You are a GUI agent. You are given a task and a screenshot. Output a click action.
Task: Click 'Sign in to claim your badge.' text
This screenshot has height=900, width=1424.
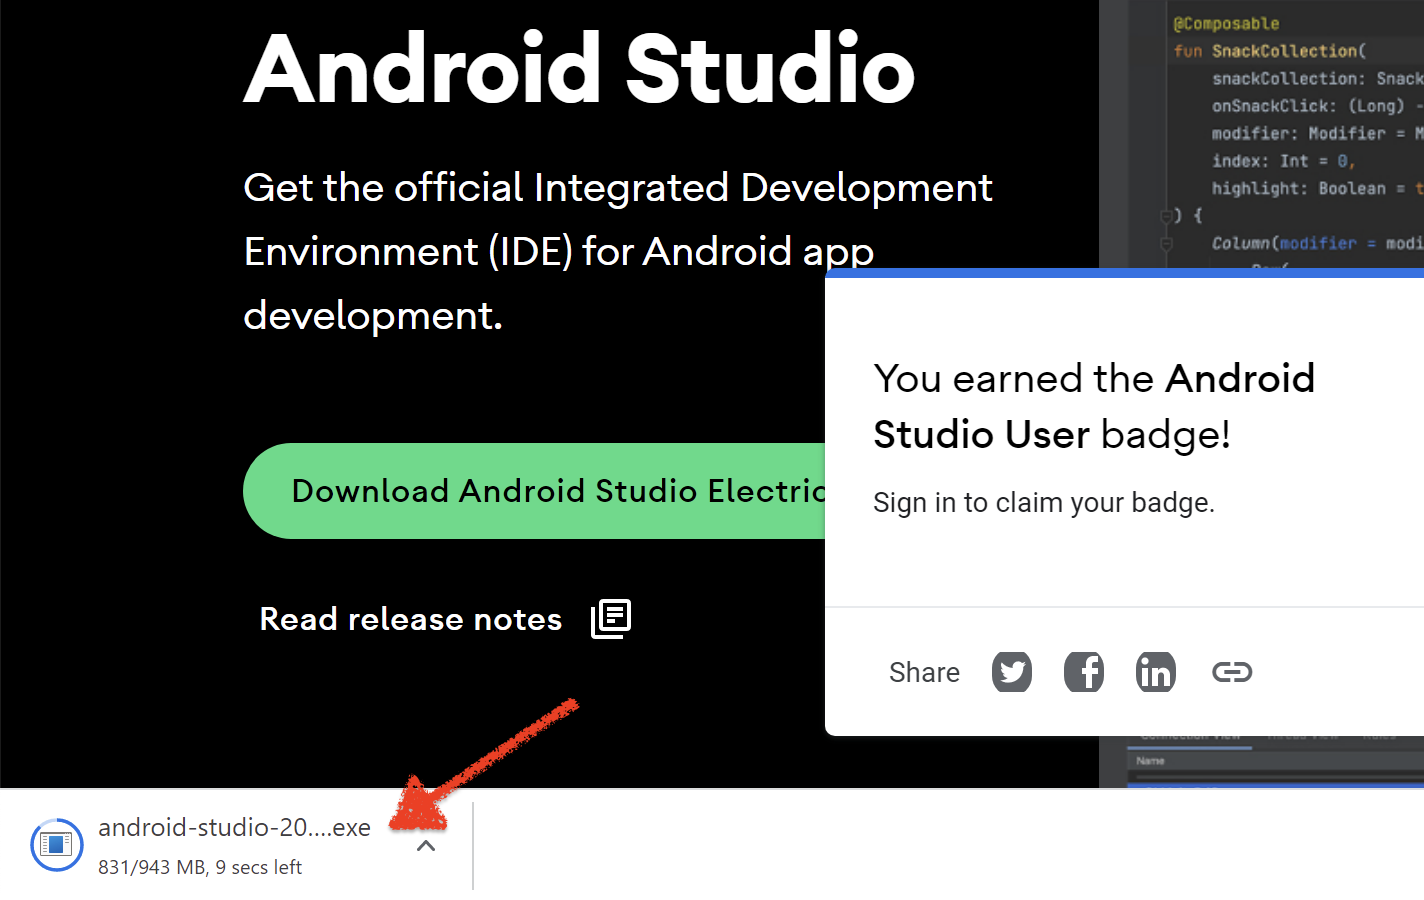[x=1044, y=502]
